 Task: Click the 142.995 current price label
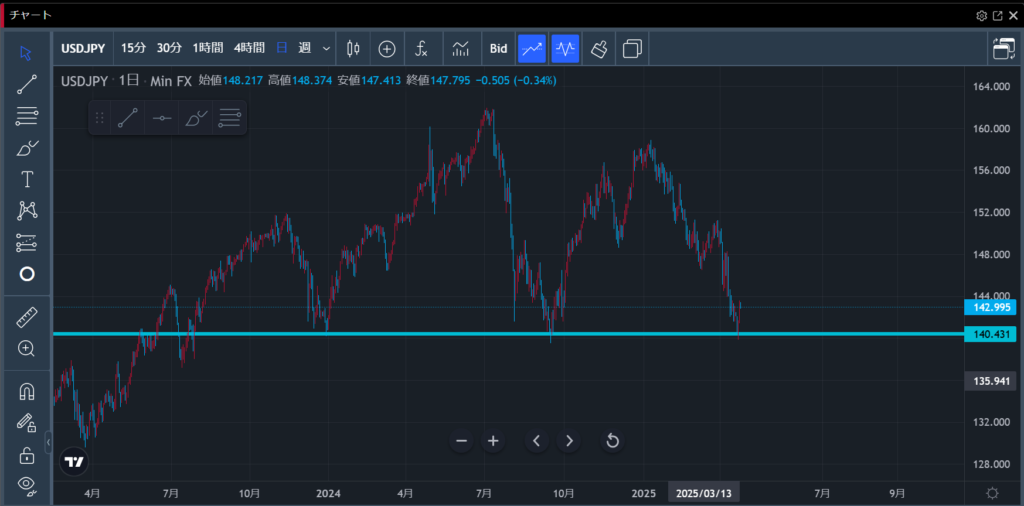[990, 308]
